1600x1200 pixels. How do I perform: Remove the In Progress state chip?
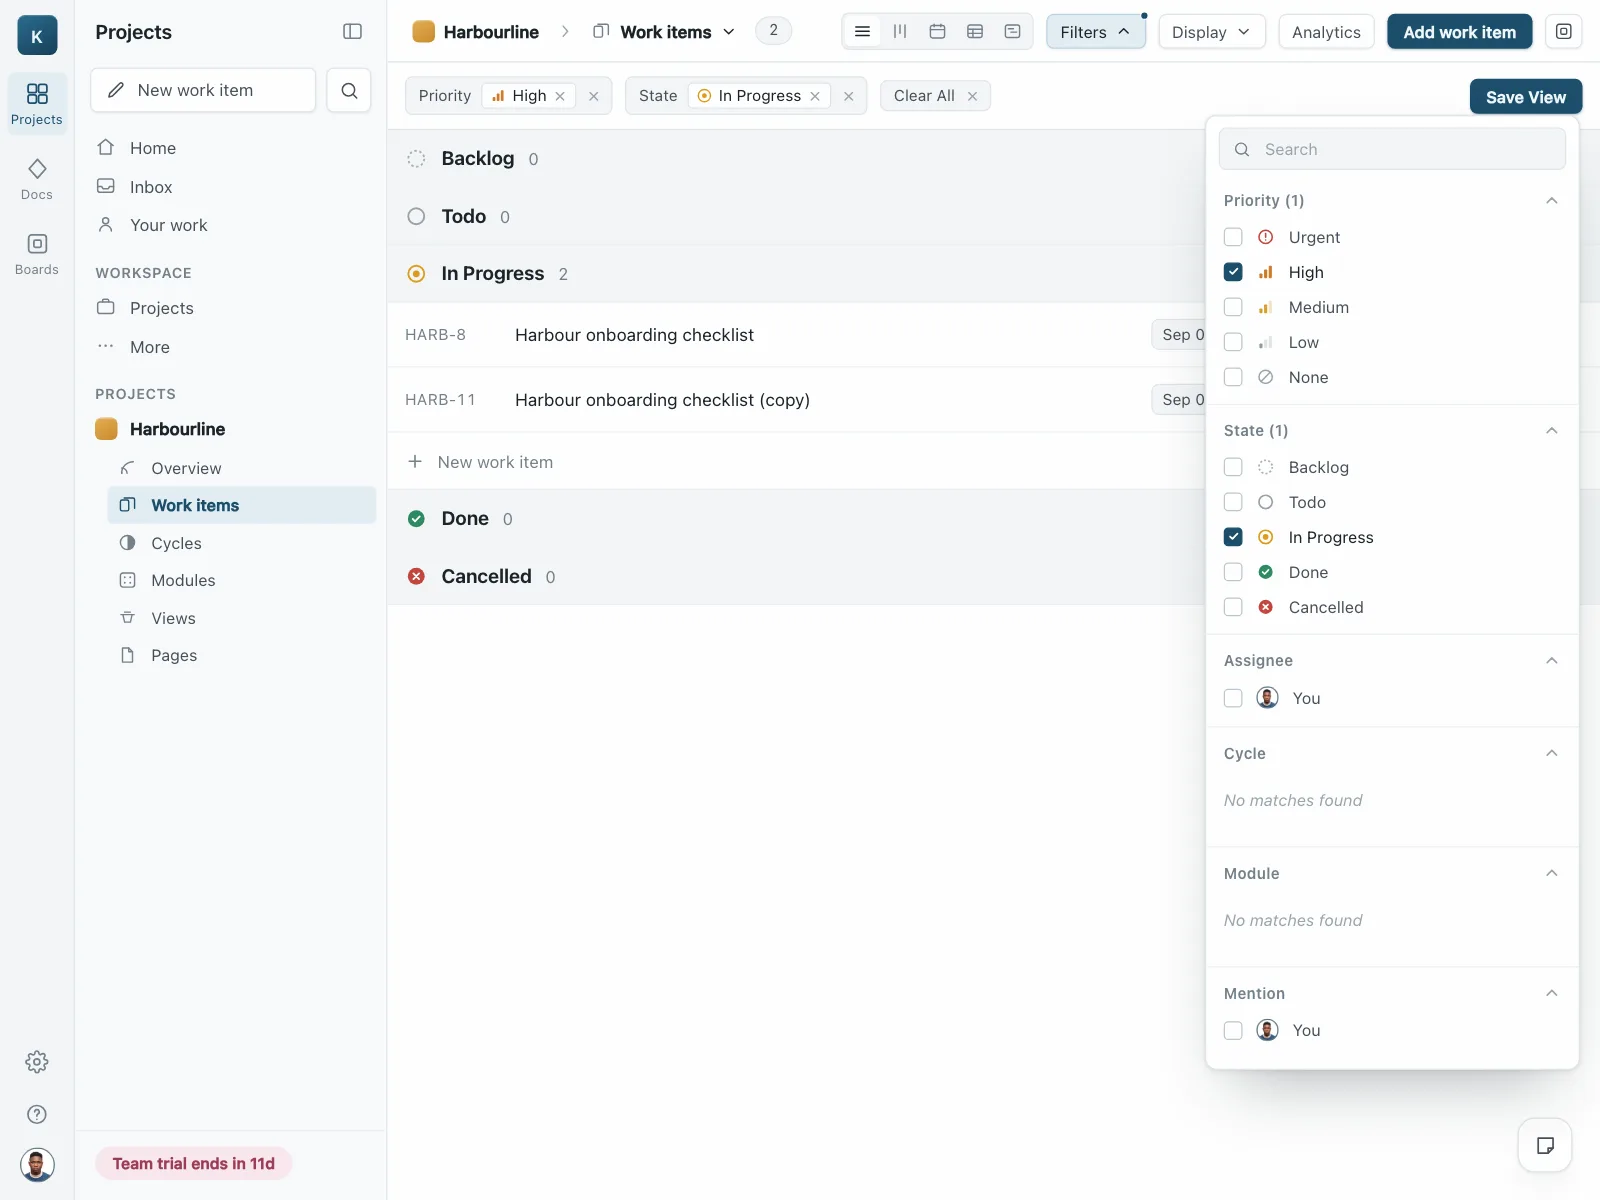(x=815, y=96)
